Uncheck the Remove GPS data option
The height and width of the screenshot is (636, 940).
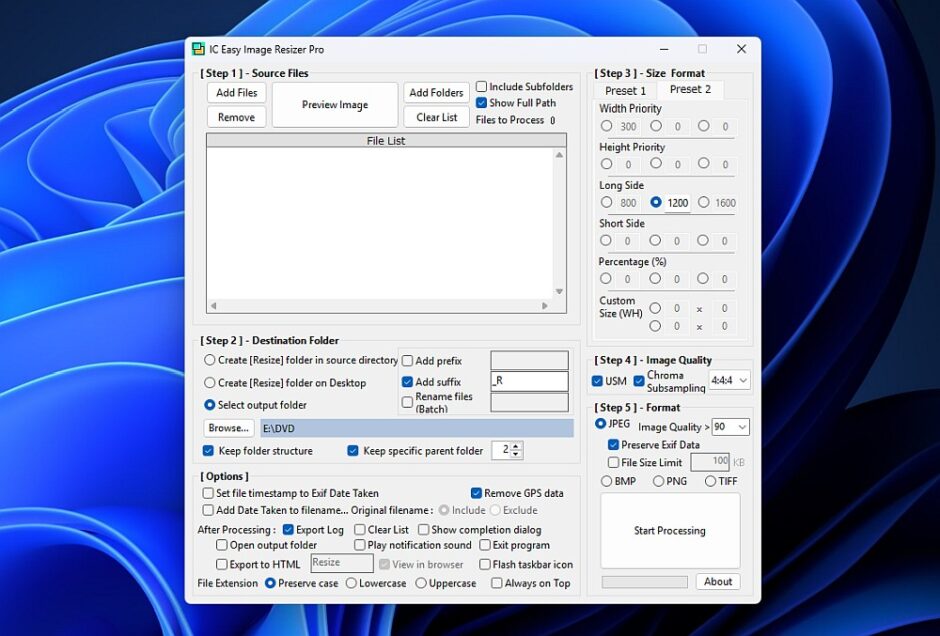click(477, 493)
